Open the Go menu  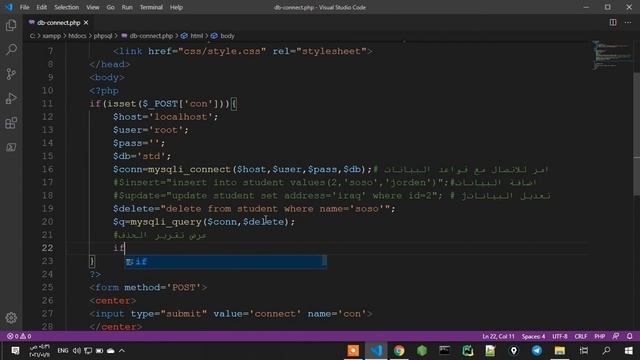(x=110, y=7)
